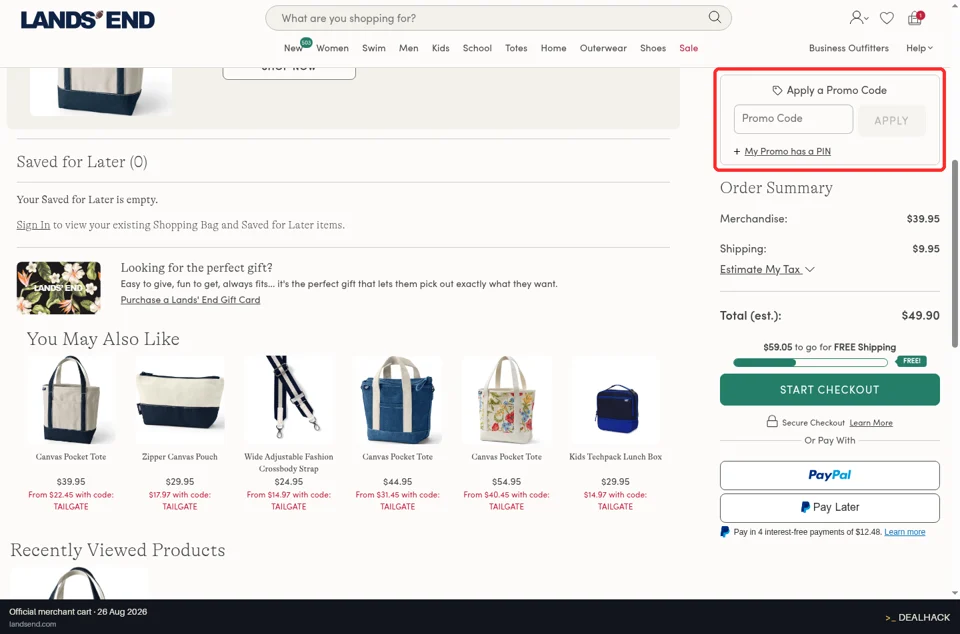960x634 pixels.
Task: Open the Kids Techpack Lunch Box thumbnail
Action: tap(615, 400)
